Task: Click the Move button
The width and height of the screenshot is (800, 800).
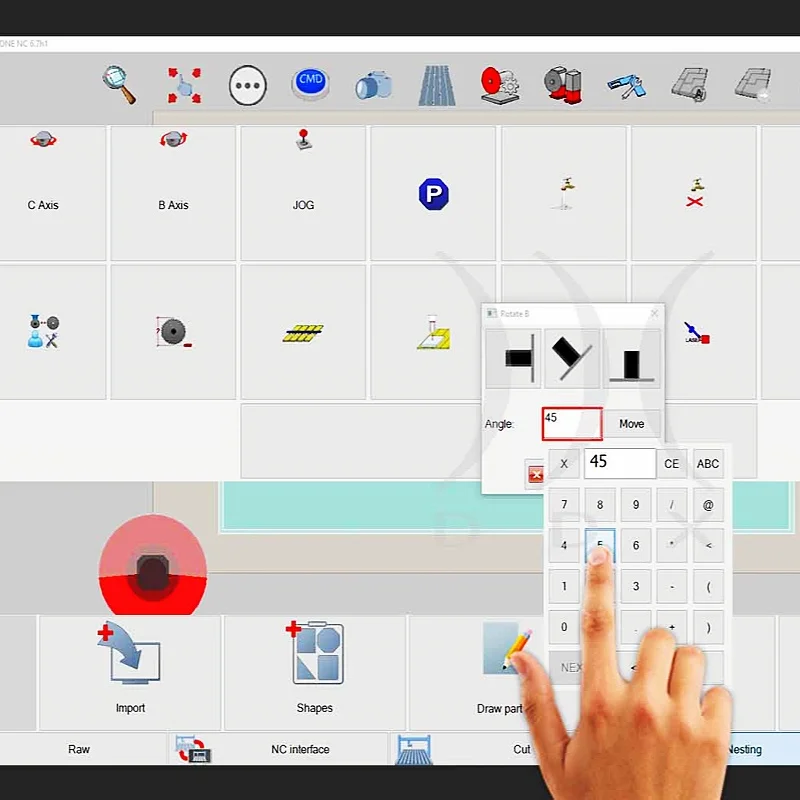Action: tap(632, 424)
